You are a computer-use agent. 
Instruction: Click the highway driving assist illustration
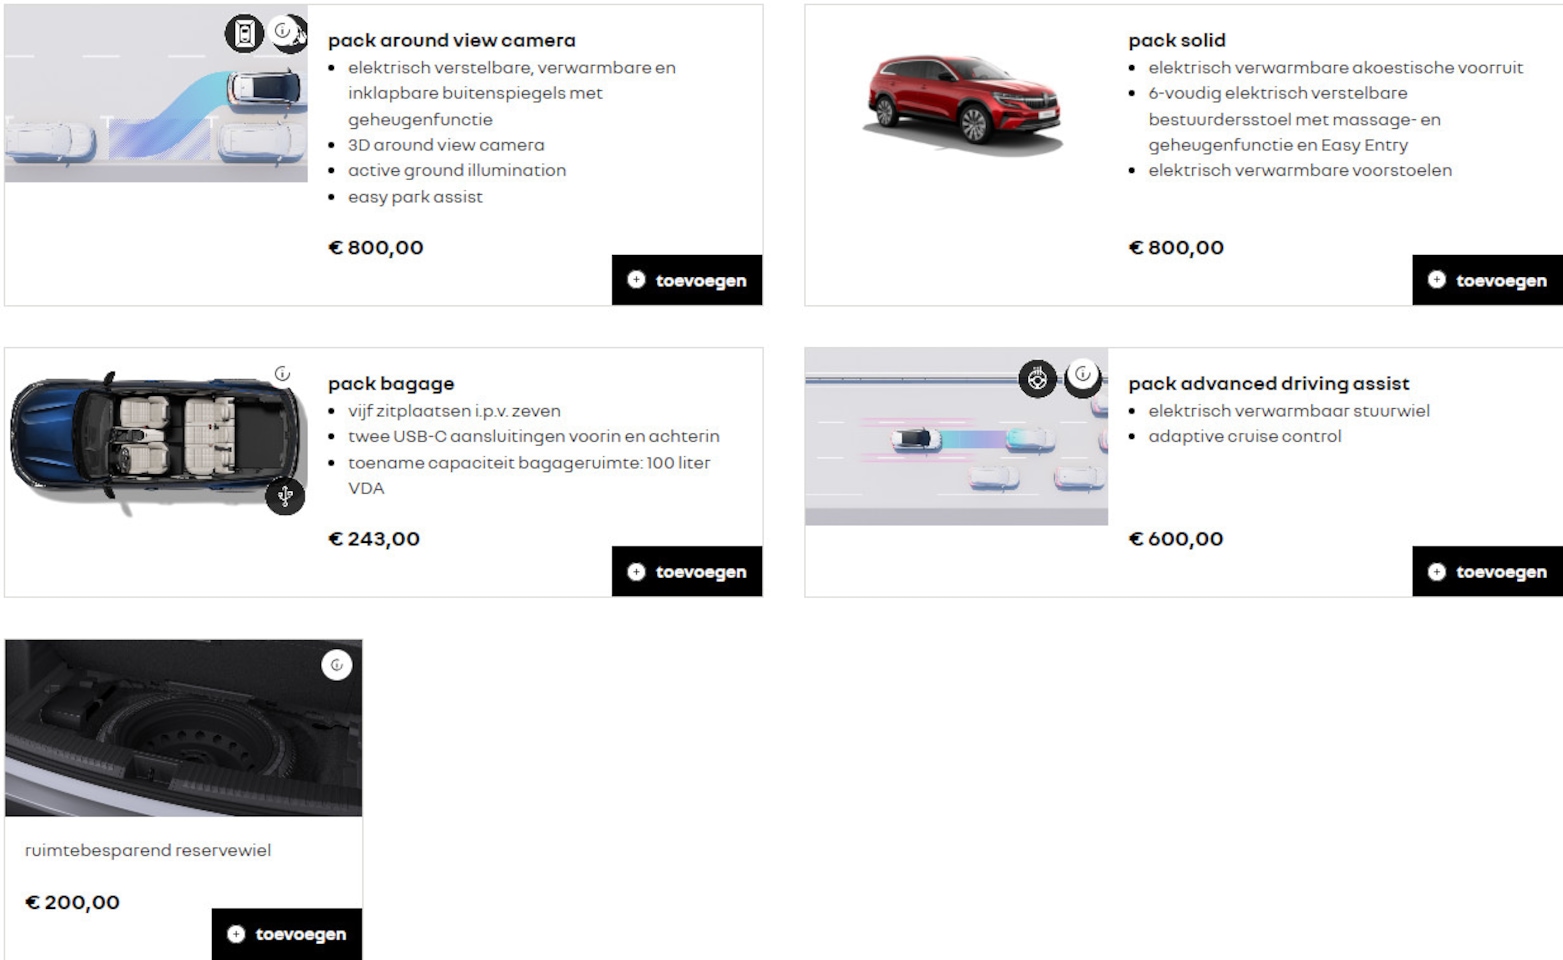[956, 437]
